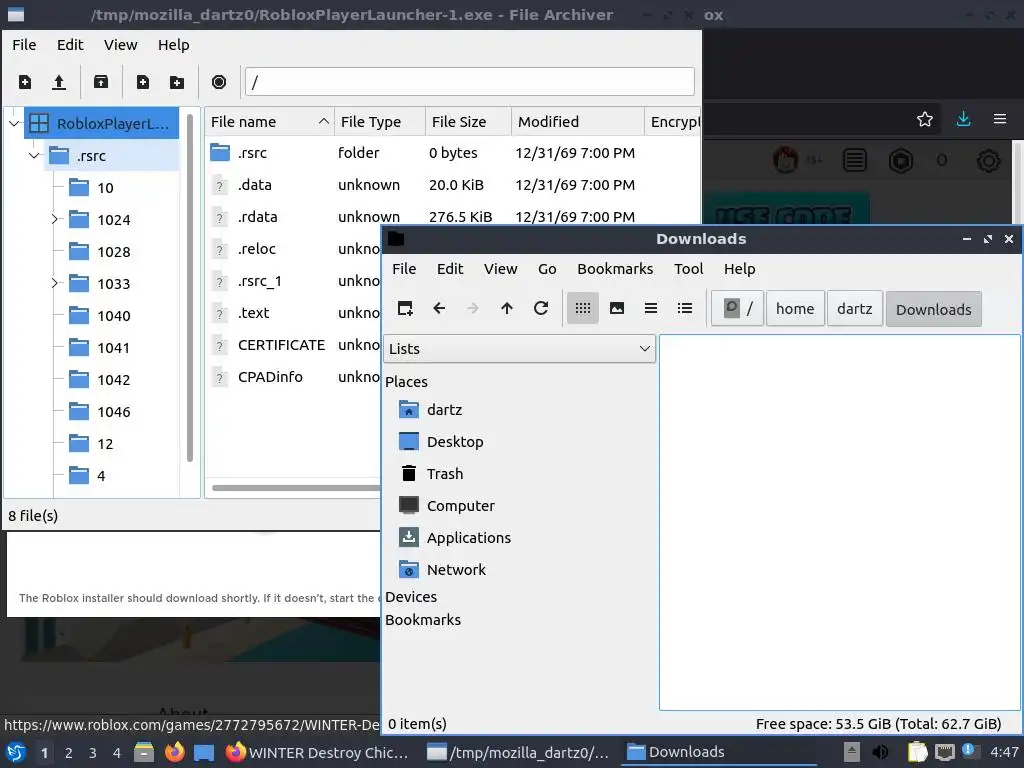Screen dimensions: 1024x768
Task: Click the Roblox Robux hexagon icon
Action: coord(901,161)
